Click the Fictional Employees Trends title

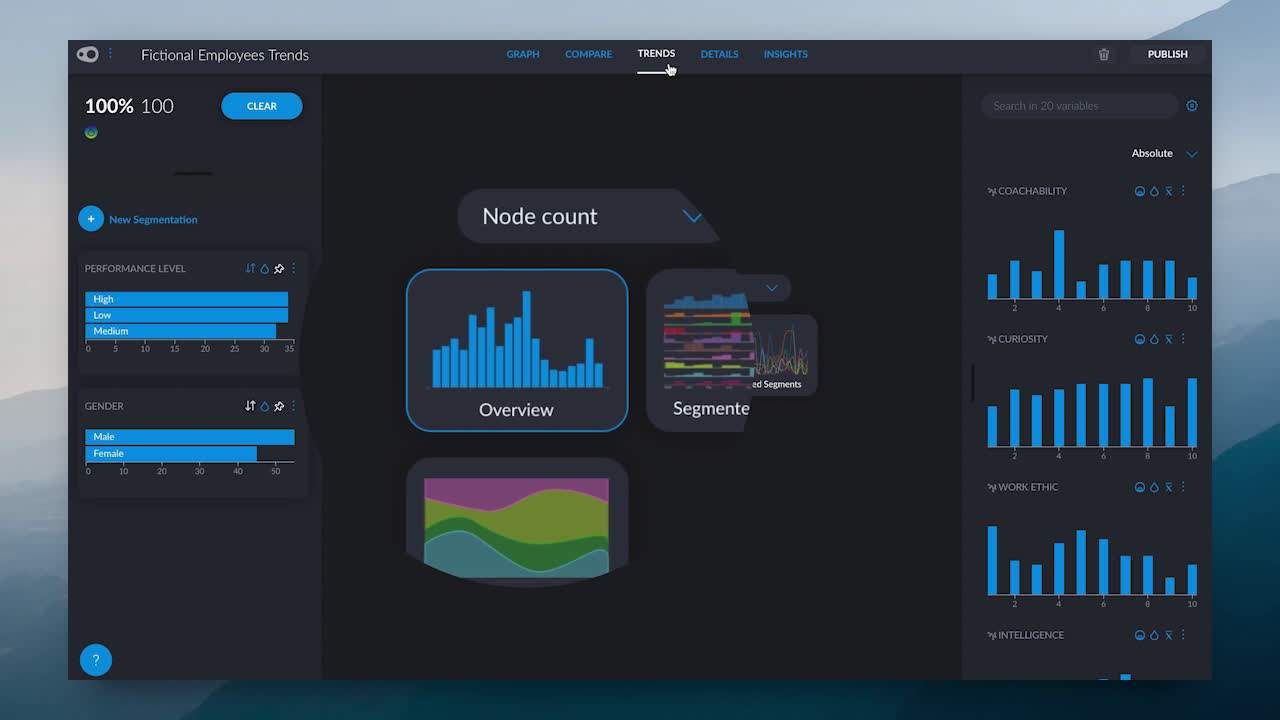tap(225, 55)
